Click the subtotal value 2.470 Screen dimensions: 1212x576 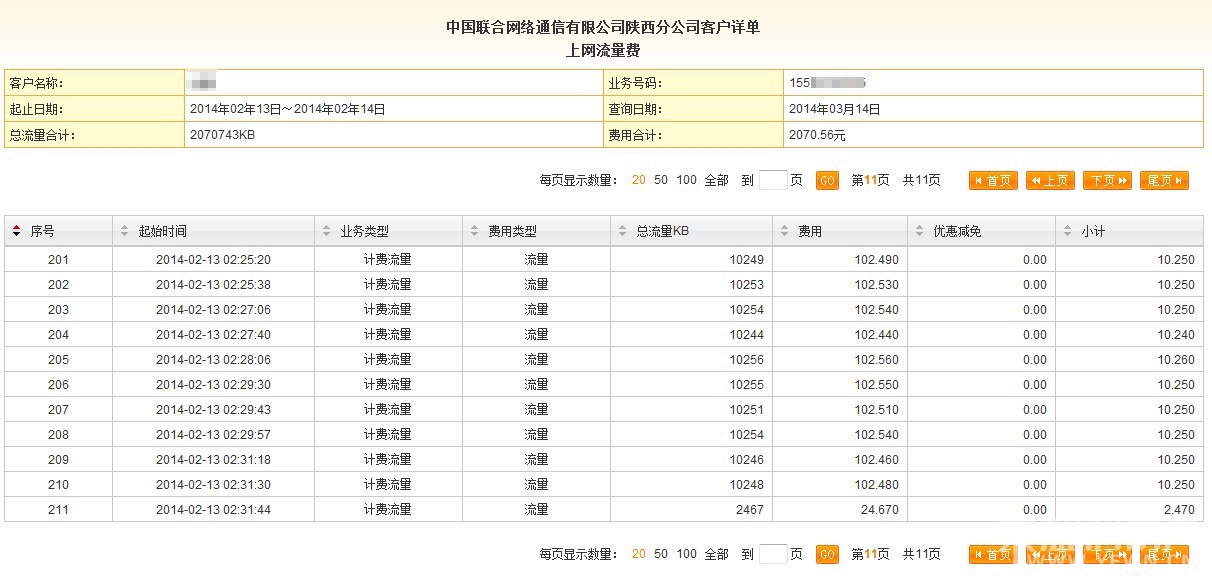coord(1179,510)
